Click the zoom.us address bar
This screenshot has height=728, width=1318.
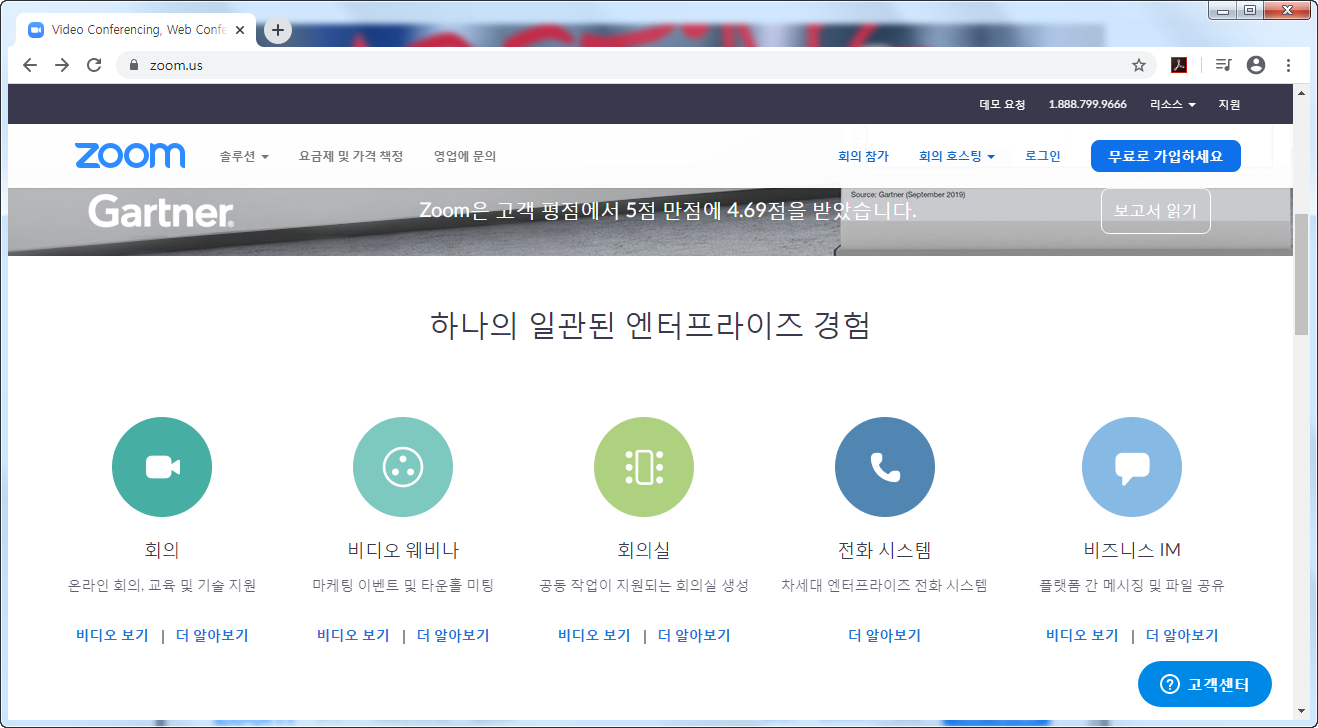[x=634, y=65]
